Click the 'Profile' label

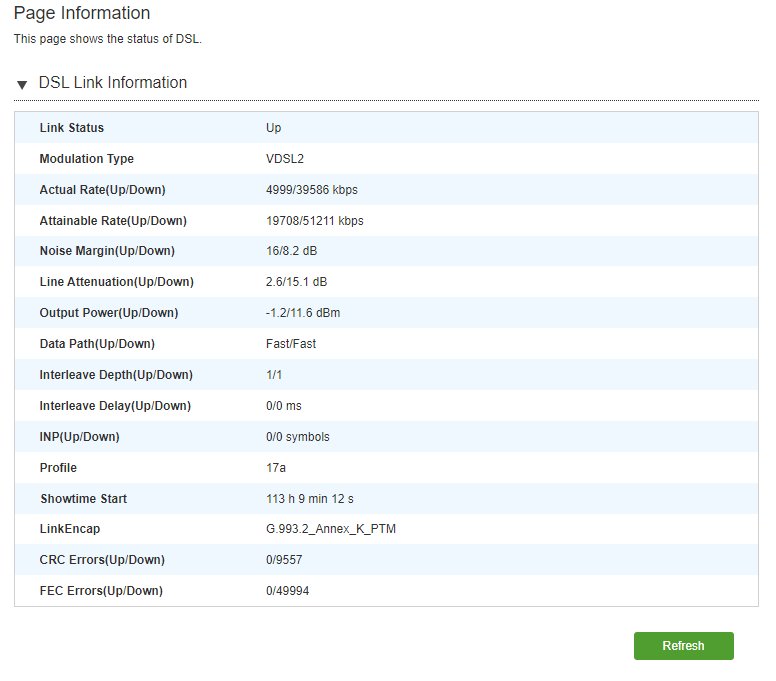click(x=58, y=468)
